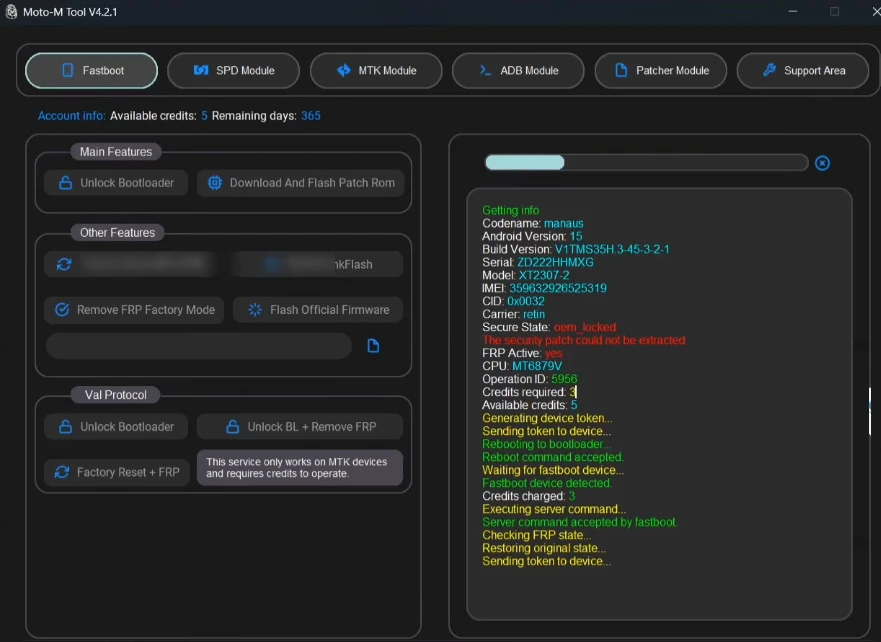Choose Flash Official Firmware

318,310
